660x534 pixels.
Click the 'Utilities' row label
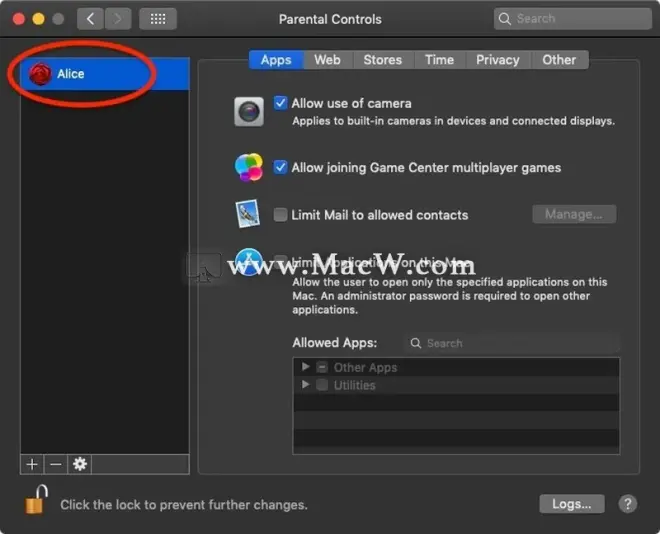354,385
